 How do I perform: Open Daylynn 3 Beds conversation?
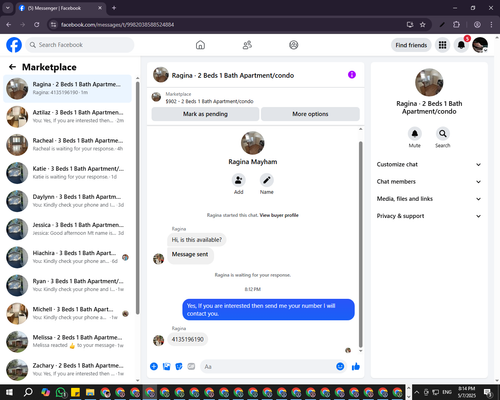[67, 201]
